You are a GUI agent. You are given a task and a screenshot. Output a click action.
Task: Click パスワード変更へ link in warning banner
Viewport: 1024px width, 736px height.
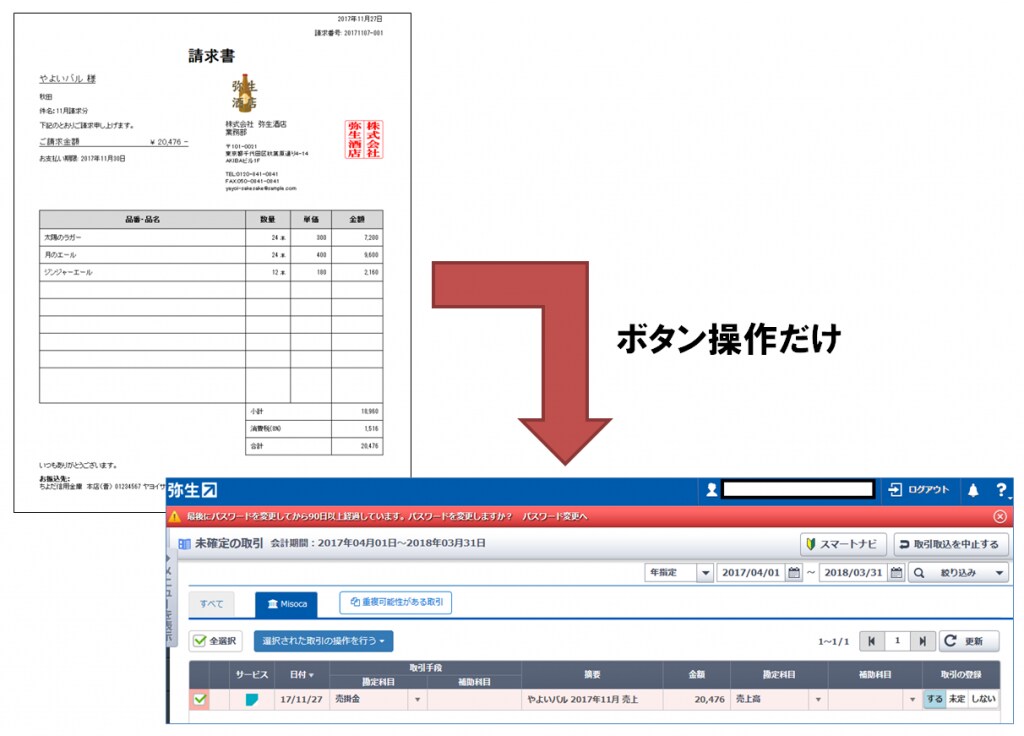tap(554, 517)
